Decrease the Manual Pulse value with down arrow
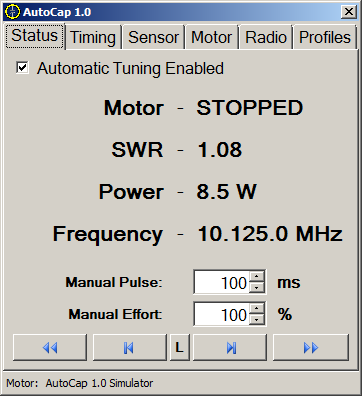 point(256,288)
